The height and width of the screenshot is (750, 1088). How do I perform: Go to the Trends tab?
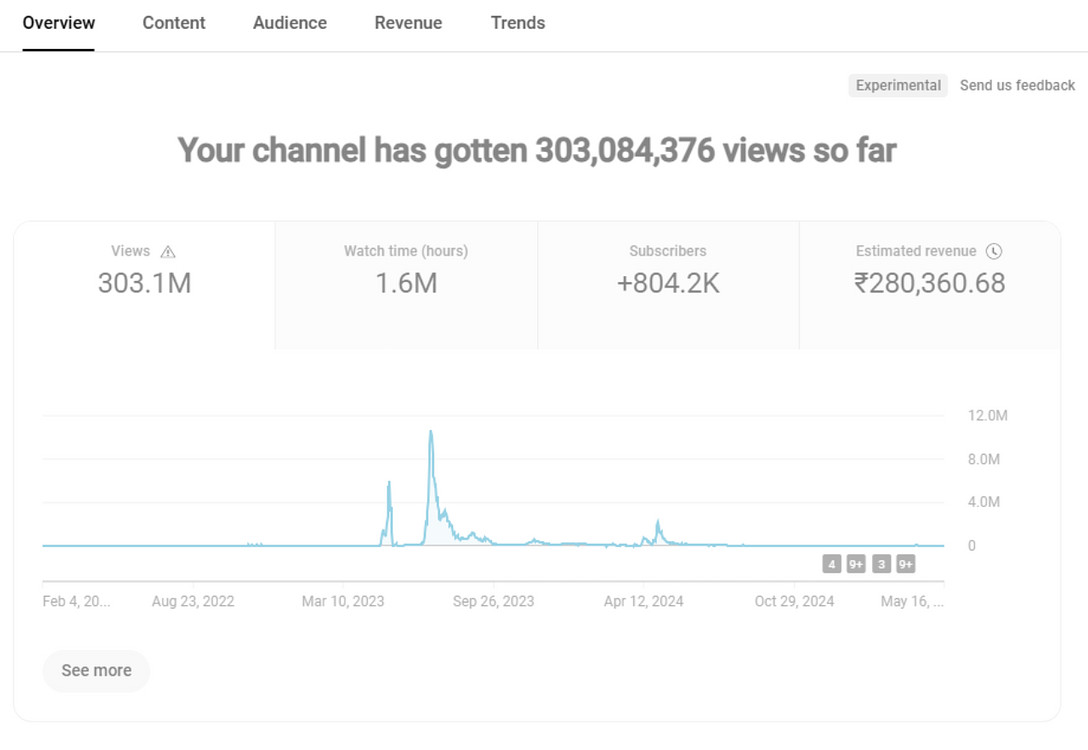(x=518, y=23)
